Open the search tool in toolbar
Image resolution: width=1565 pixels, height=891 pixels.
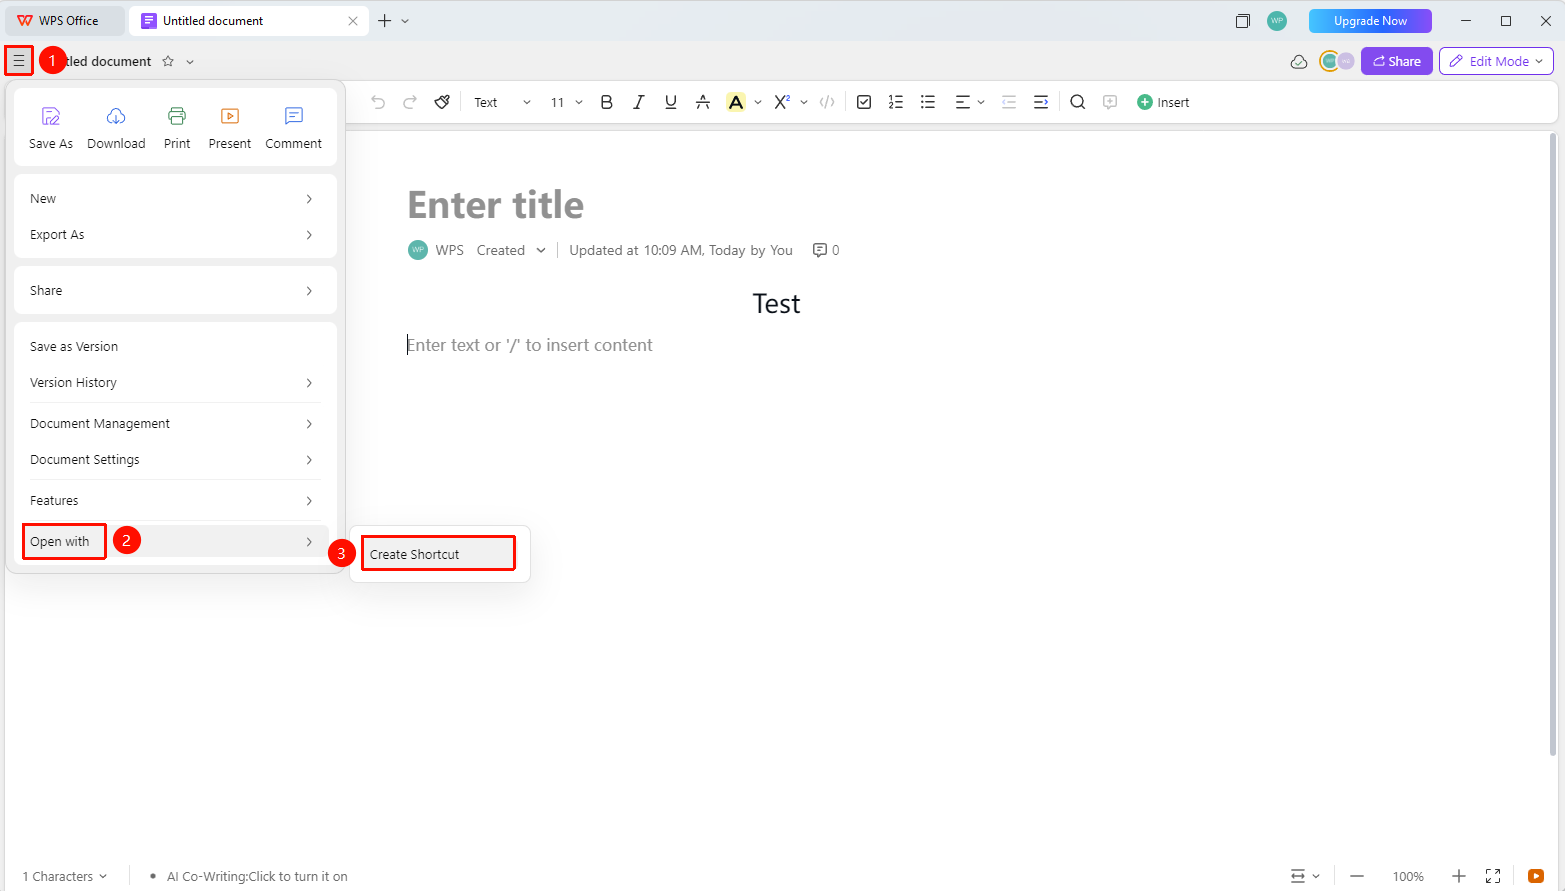coord(1077,102)
